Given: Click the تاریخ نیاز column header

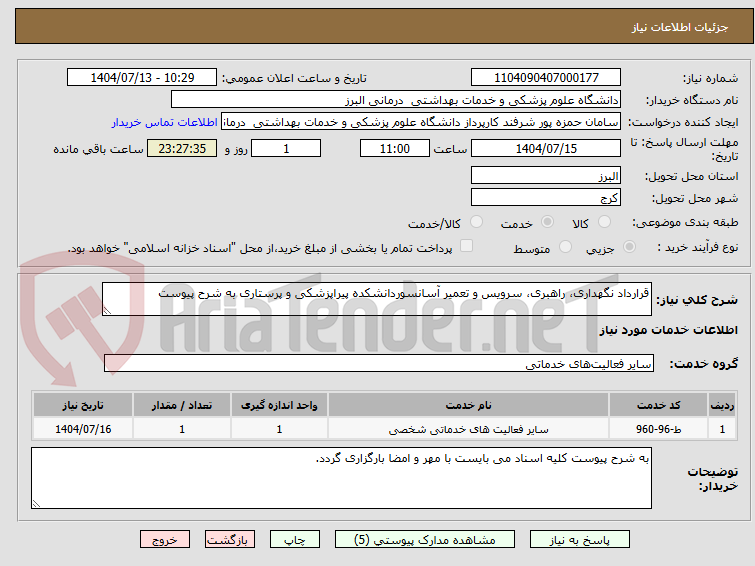Looking at the screenshot, I should click(83, 405).
